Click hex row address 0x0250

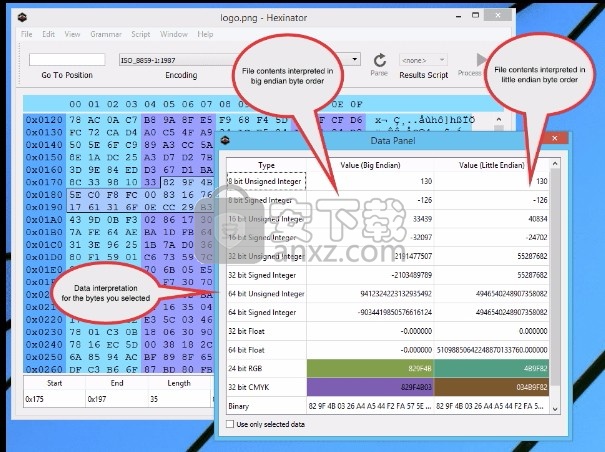pos(44,357)
